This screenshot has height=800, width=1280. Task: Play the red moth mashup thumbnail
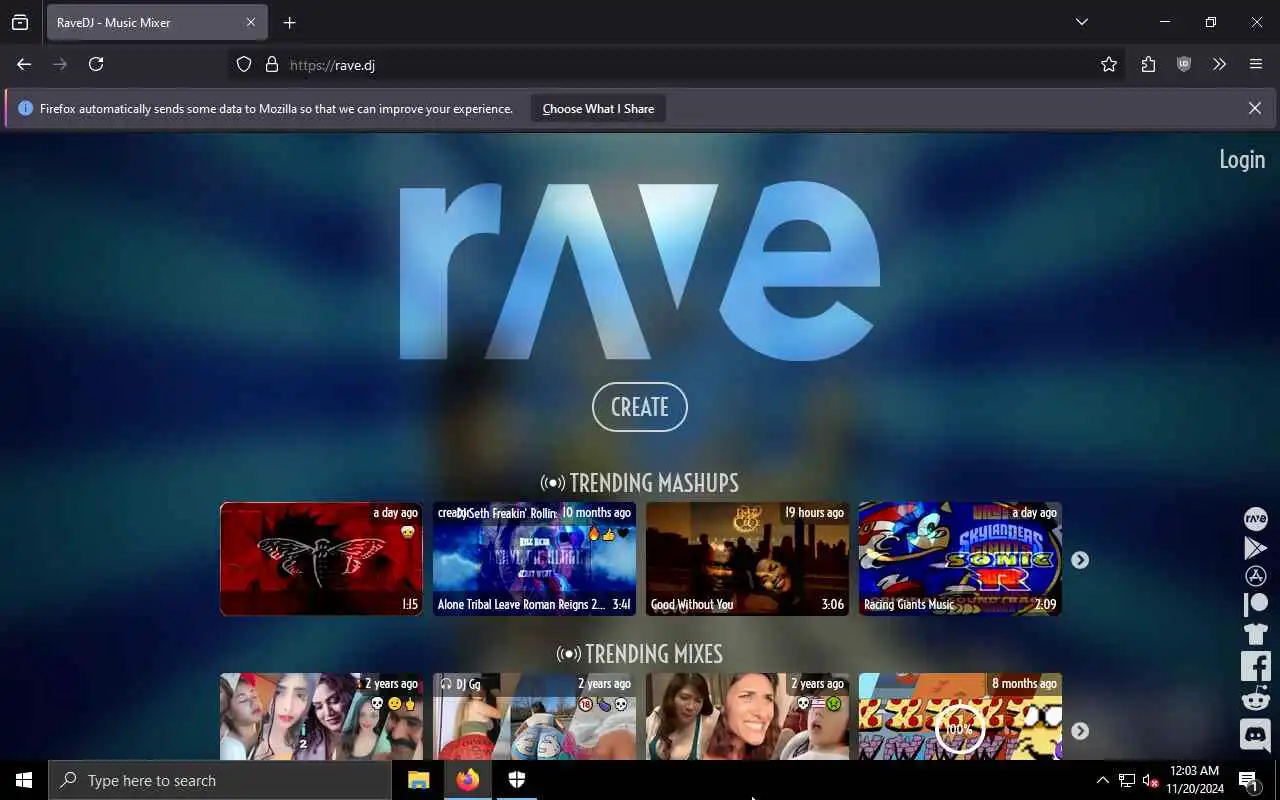[x=321, y=558]
